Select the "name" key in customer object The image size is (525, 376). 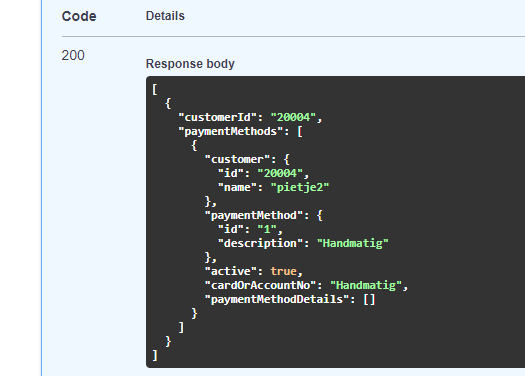pyautogui.click(x=237, y=187)
